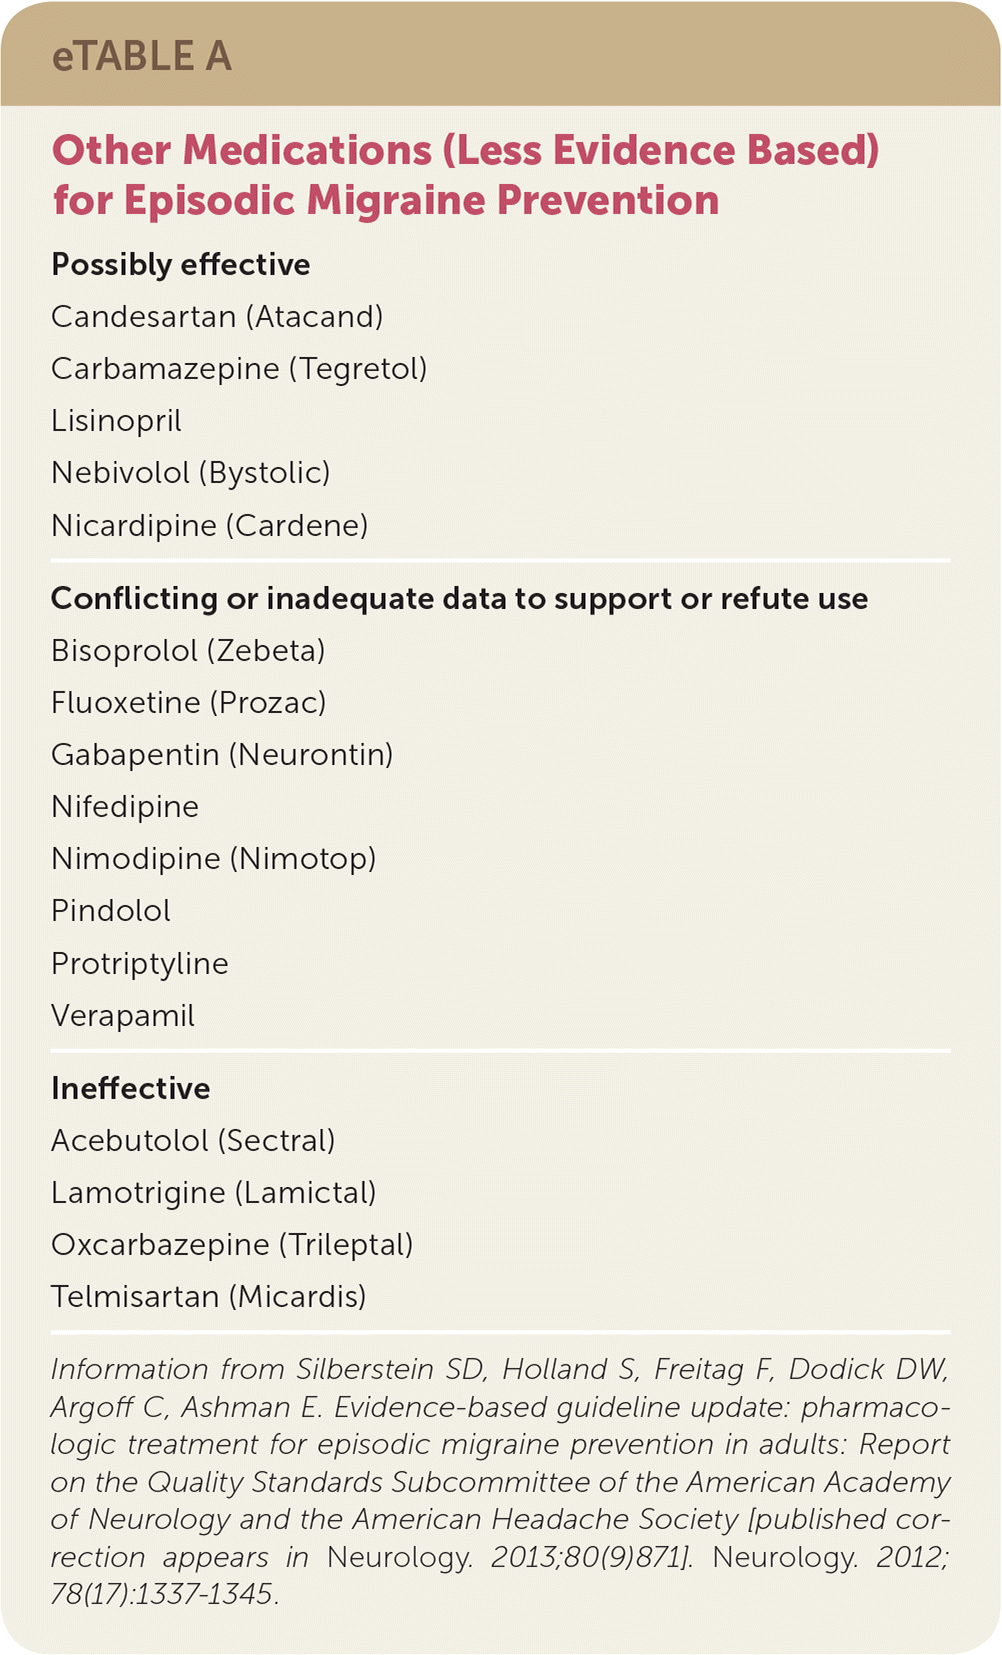Select the Acebutolol (Sectral) entry
The image size is (1002, 1655).
pyautogui.click(x=193, y=1141)
